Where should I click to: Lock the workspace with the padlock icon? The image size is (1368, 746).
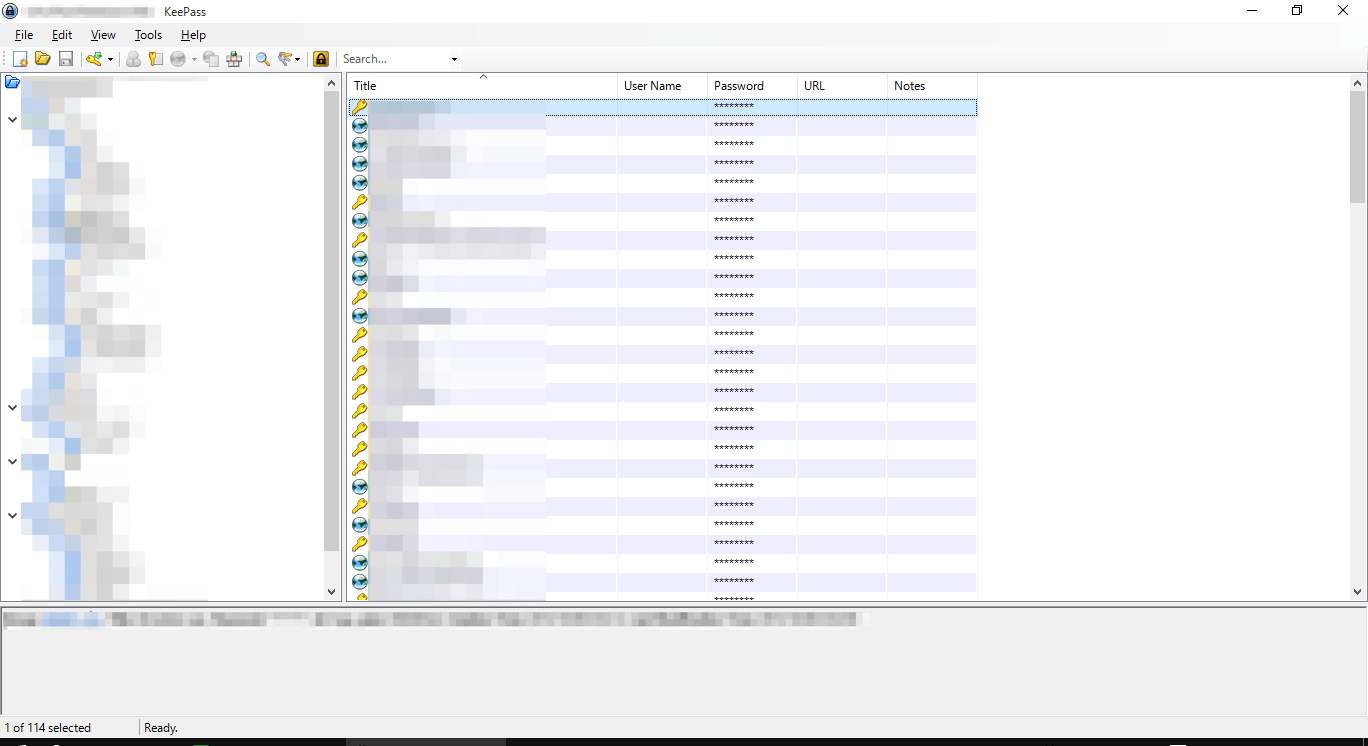321,59
